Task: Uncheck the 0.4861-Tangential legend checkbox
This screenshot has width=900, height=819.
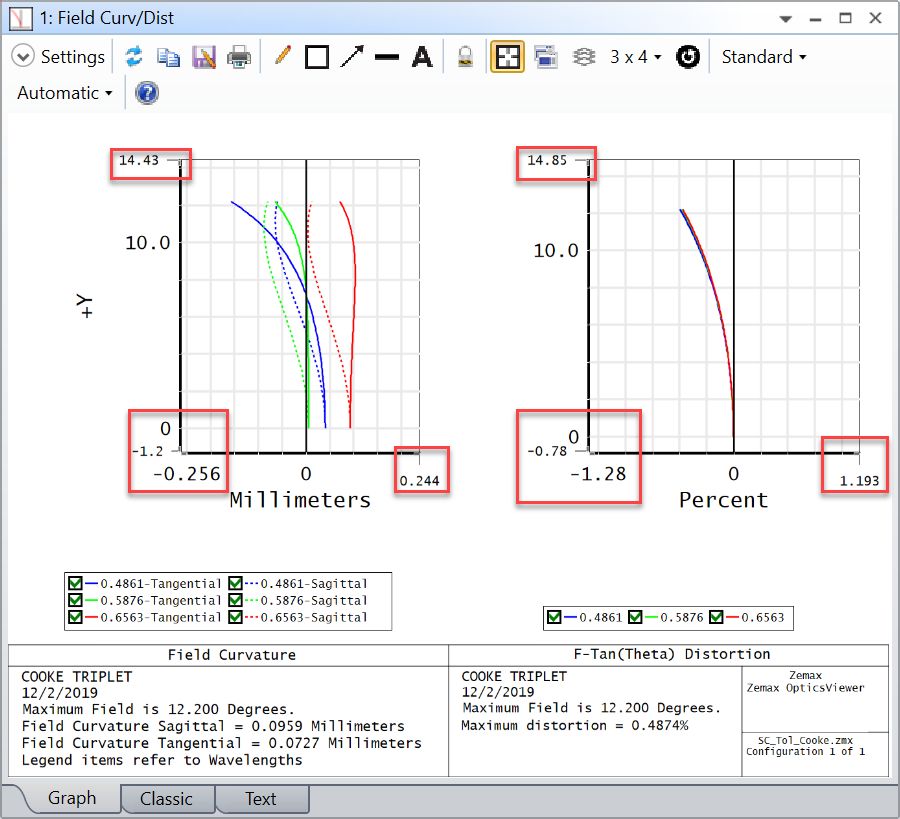Action: (x=74, y=584)
